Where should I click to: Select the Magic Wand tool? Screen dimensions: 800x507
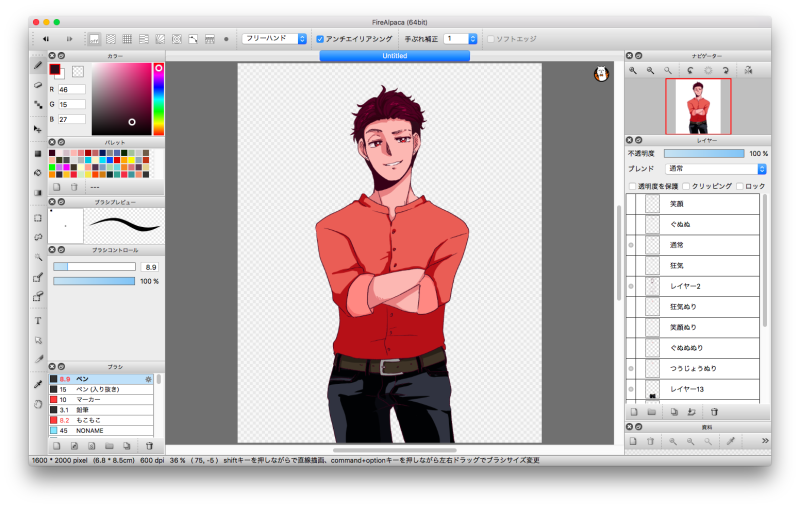(x=38, y=257)
